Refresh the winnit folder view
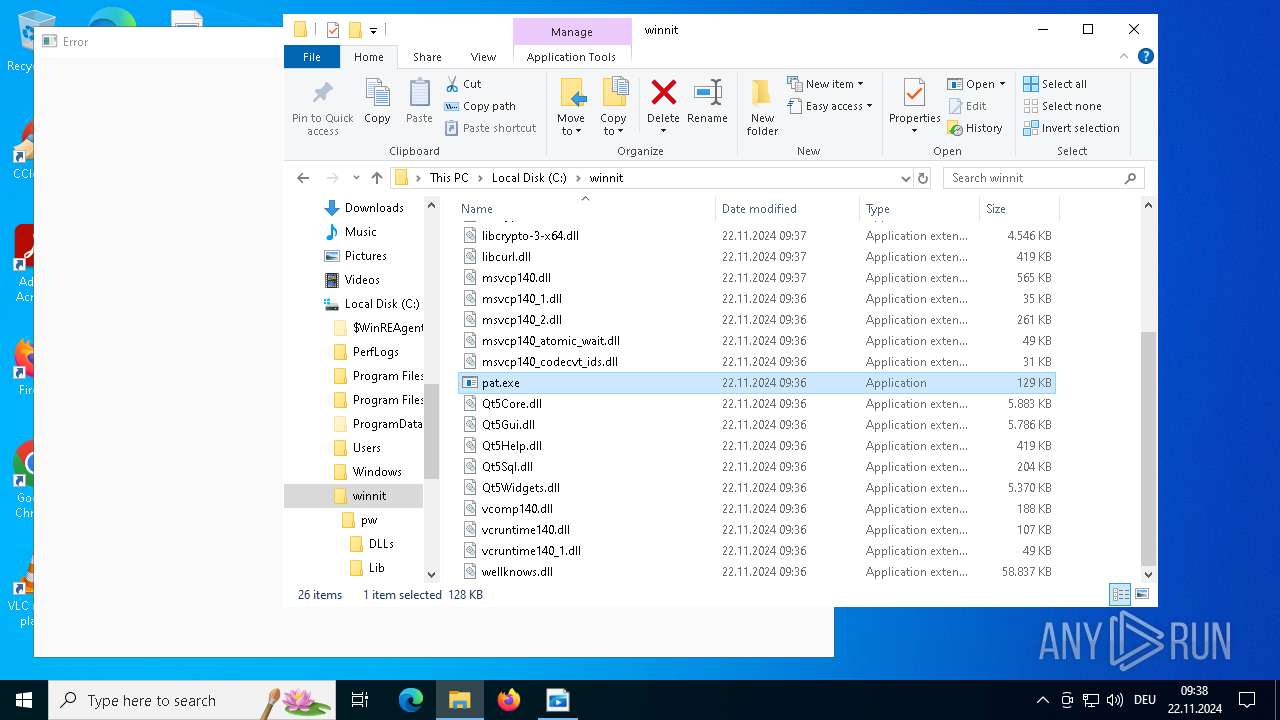Image resolution: width=1280 pixels, height=720 pixels. (923, 178)
